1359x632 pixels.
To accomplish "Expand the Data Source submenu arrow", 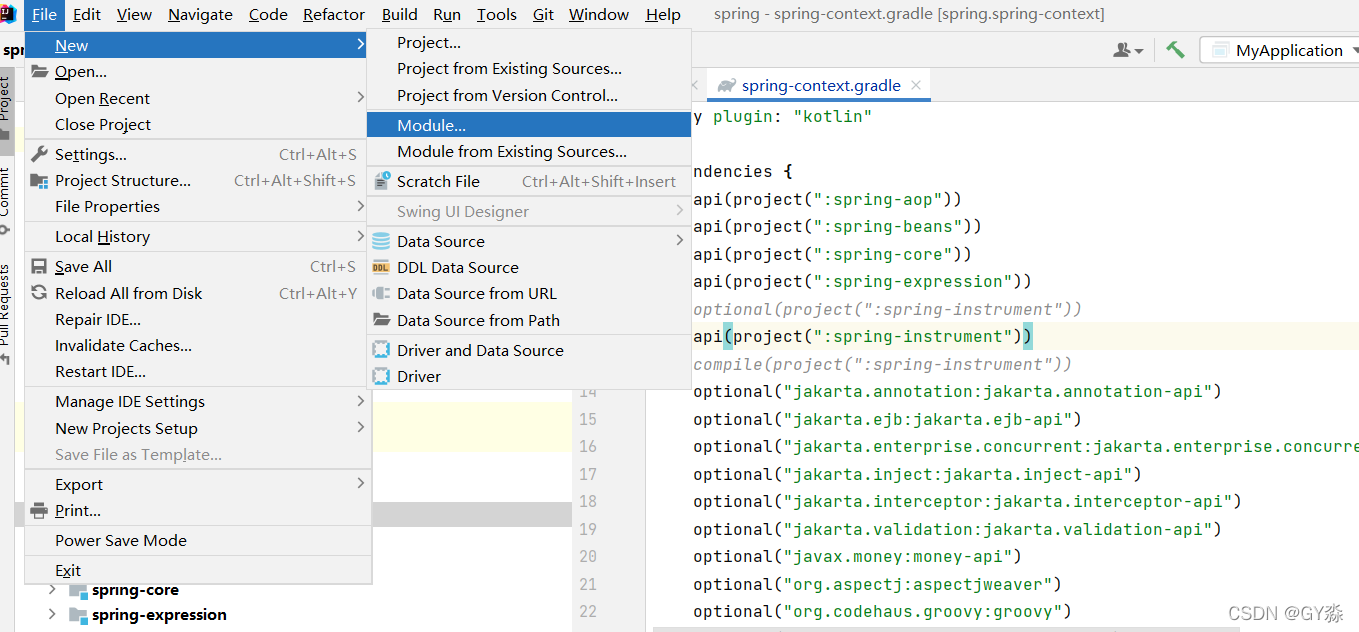I will (680, 241).
